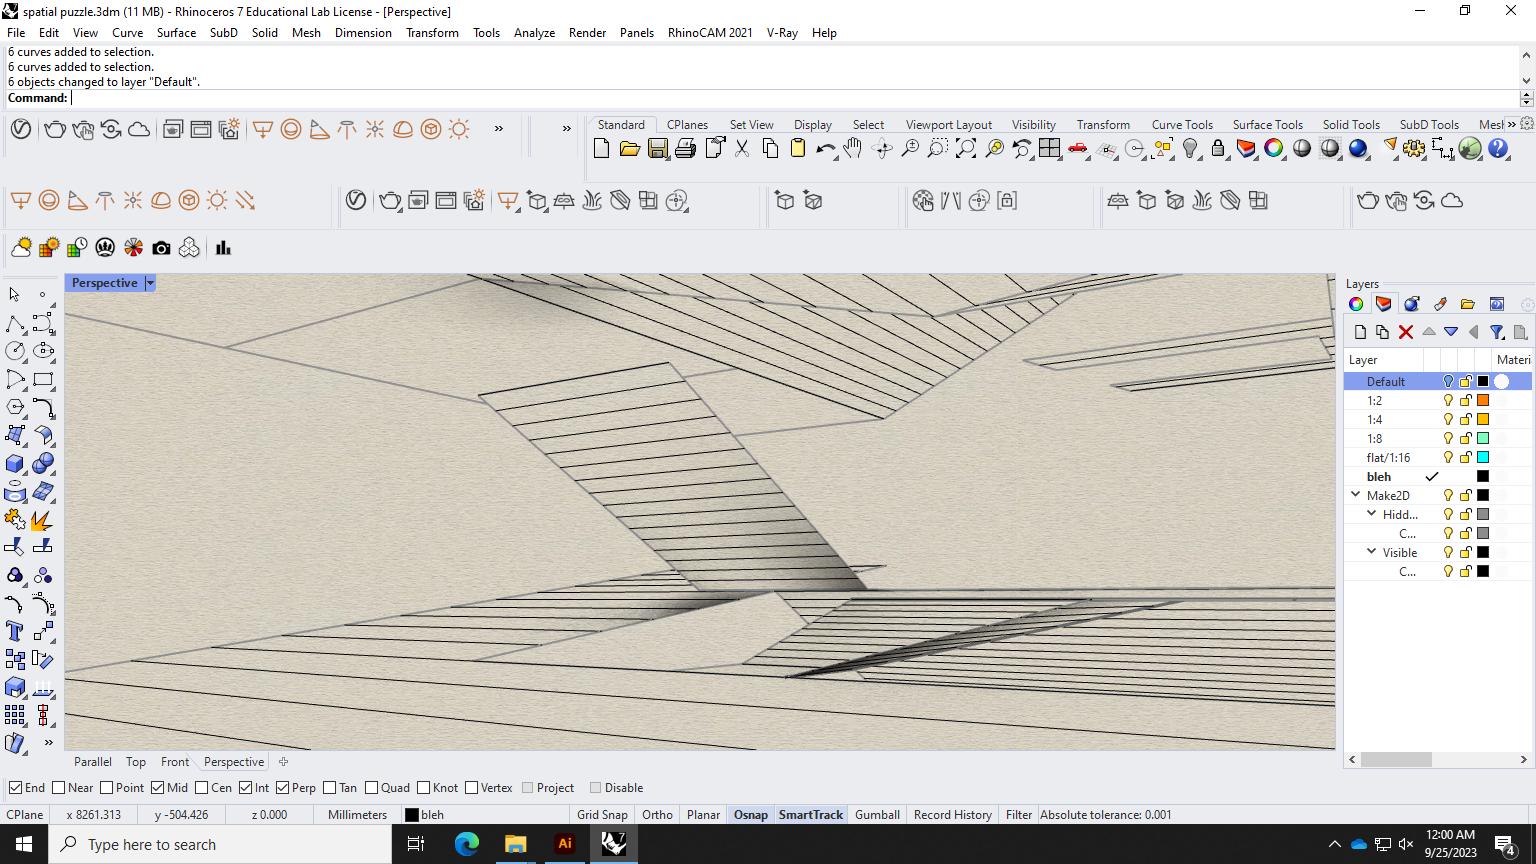
Task: Click the cyan flat/1:16 layer color swatch
Action: [x=1483, y=457]
